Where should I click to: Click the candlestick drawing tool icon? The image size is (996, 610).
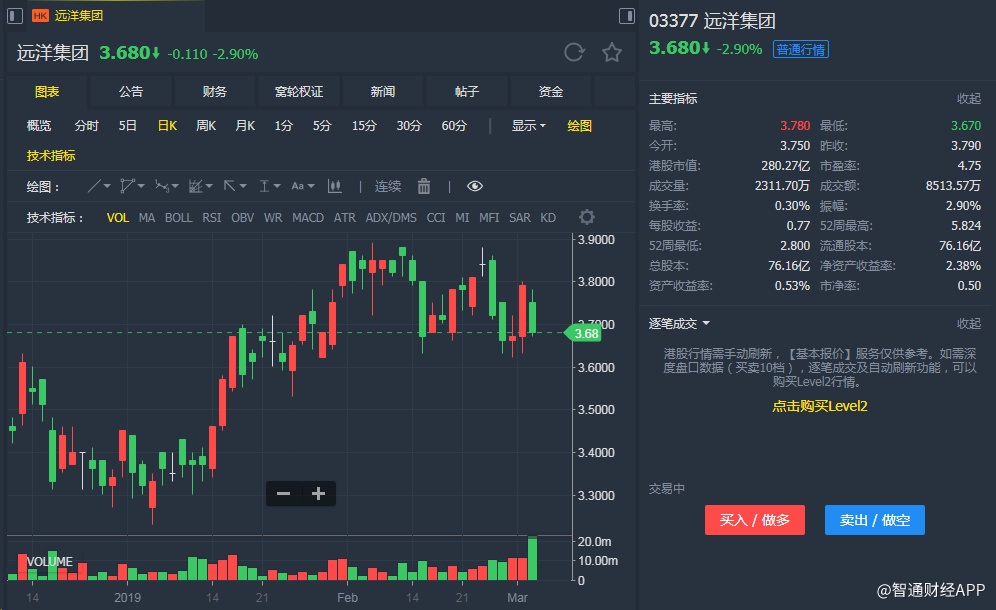(335, 186)
